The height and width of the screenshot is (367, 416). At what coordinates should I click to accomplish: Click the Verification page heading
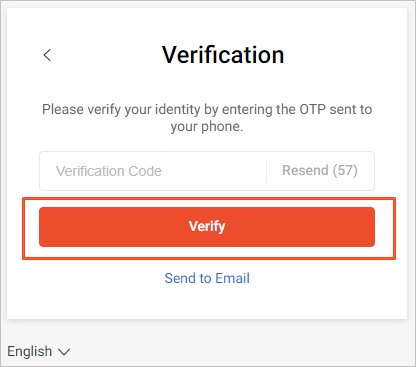223,55
